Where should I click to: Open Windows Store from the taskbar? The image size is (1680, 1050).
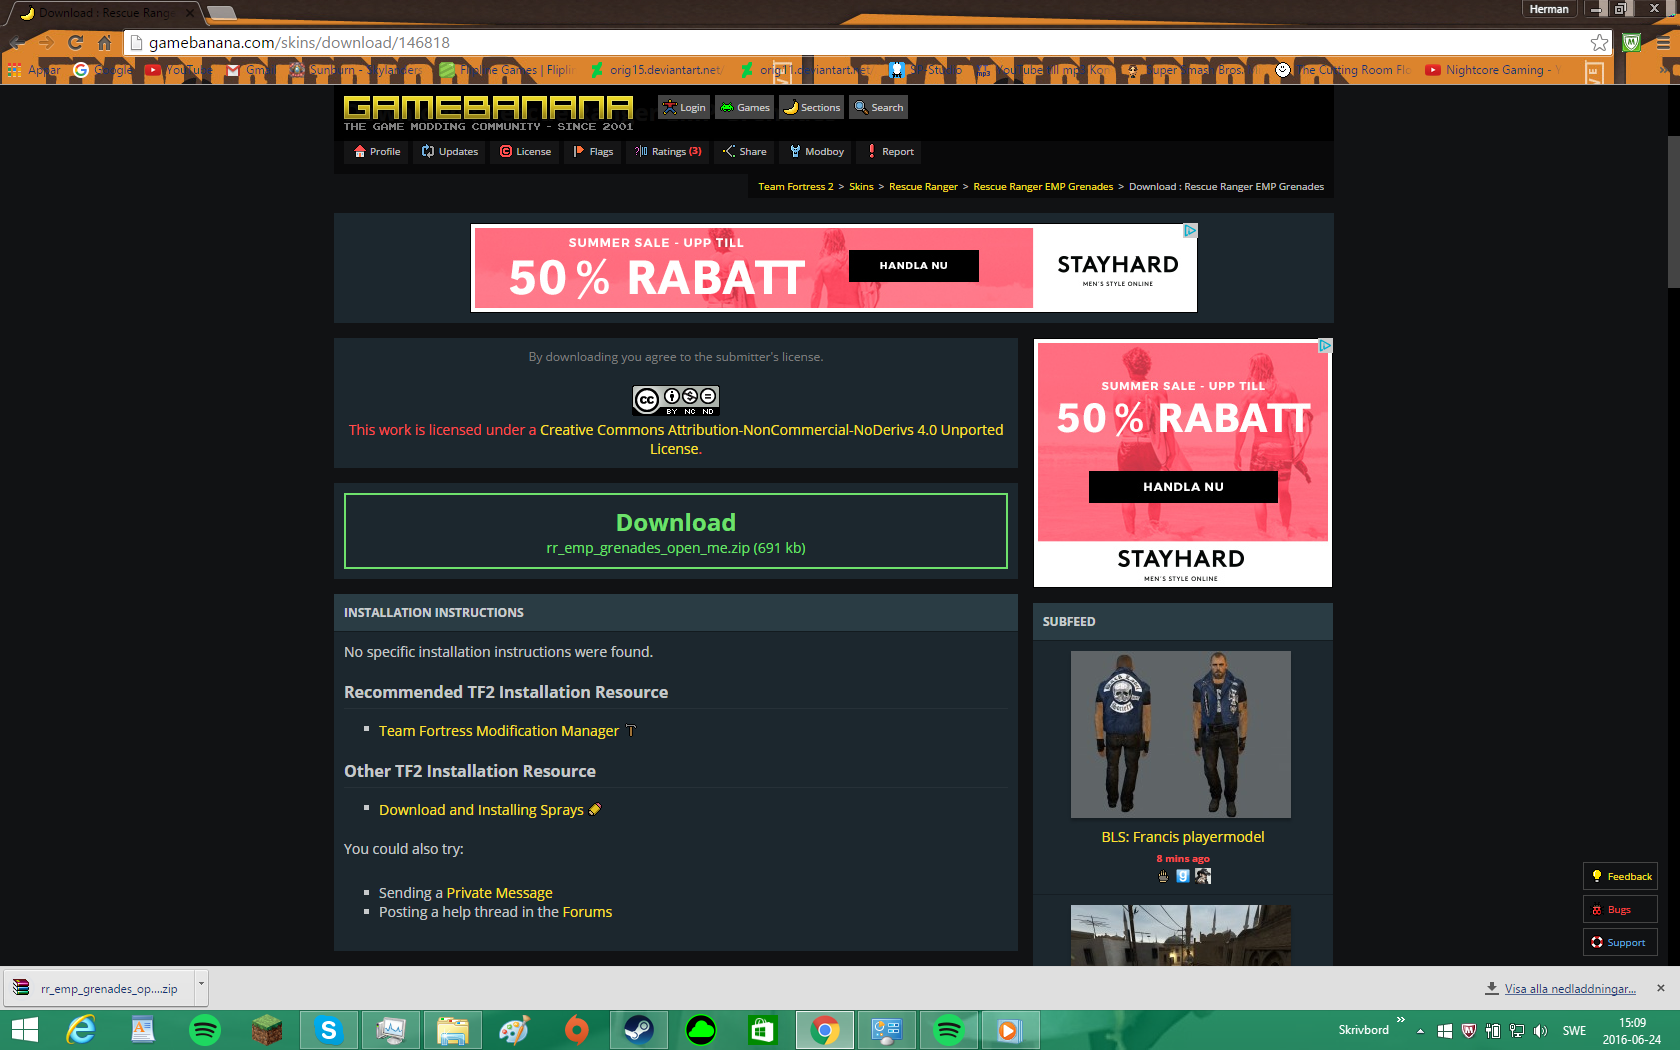[763, 1030]
